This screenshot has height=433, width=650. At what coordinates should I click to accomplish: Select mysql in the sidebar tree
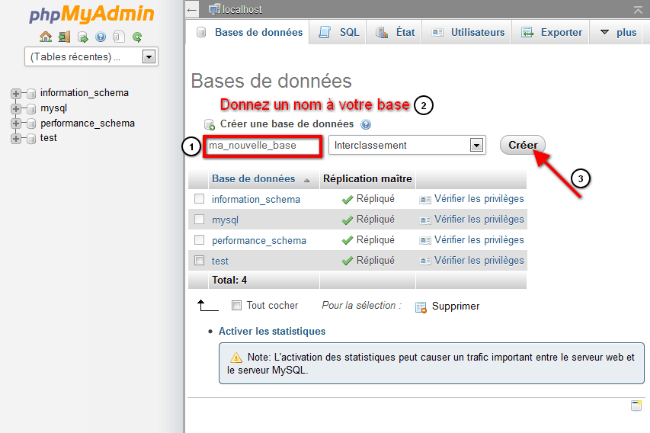[x=53, y=108]
